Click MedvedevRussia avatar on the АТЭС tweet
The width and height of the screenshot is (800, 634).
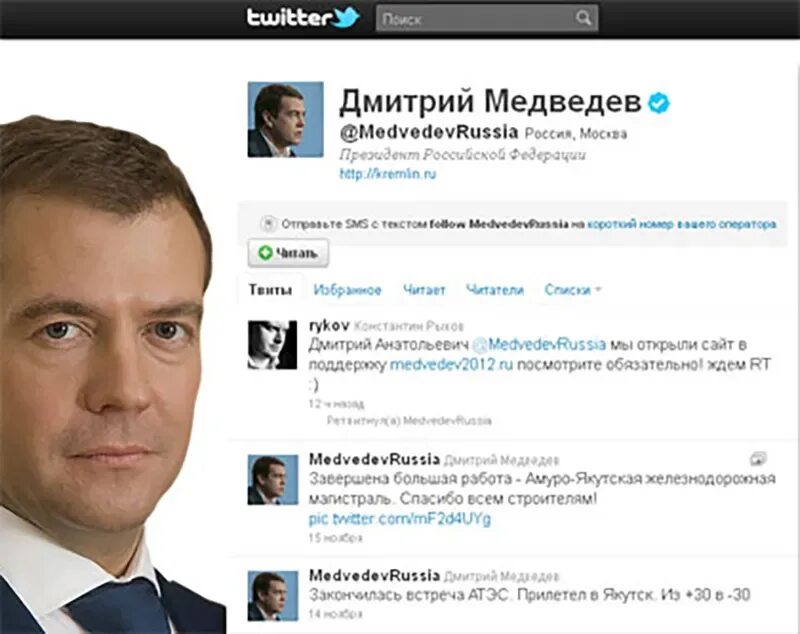pyautogui.click(x=272, y=596)
